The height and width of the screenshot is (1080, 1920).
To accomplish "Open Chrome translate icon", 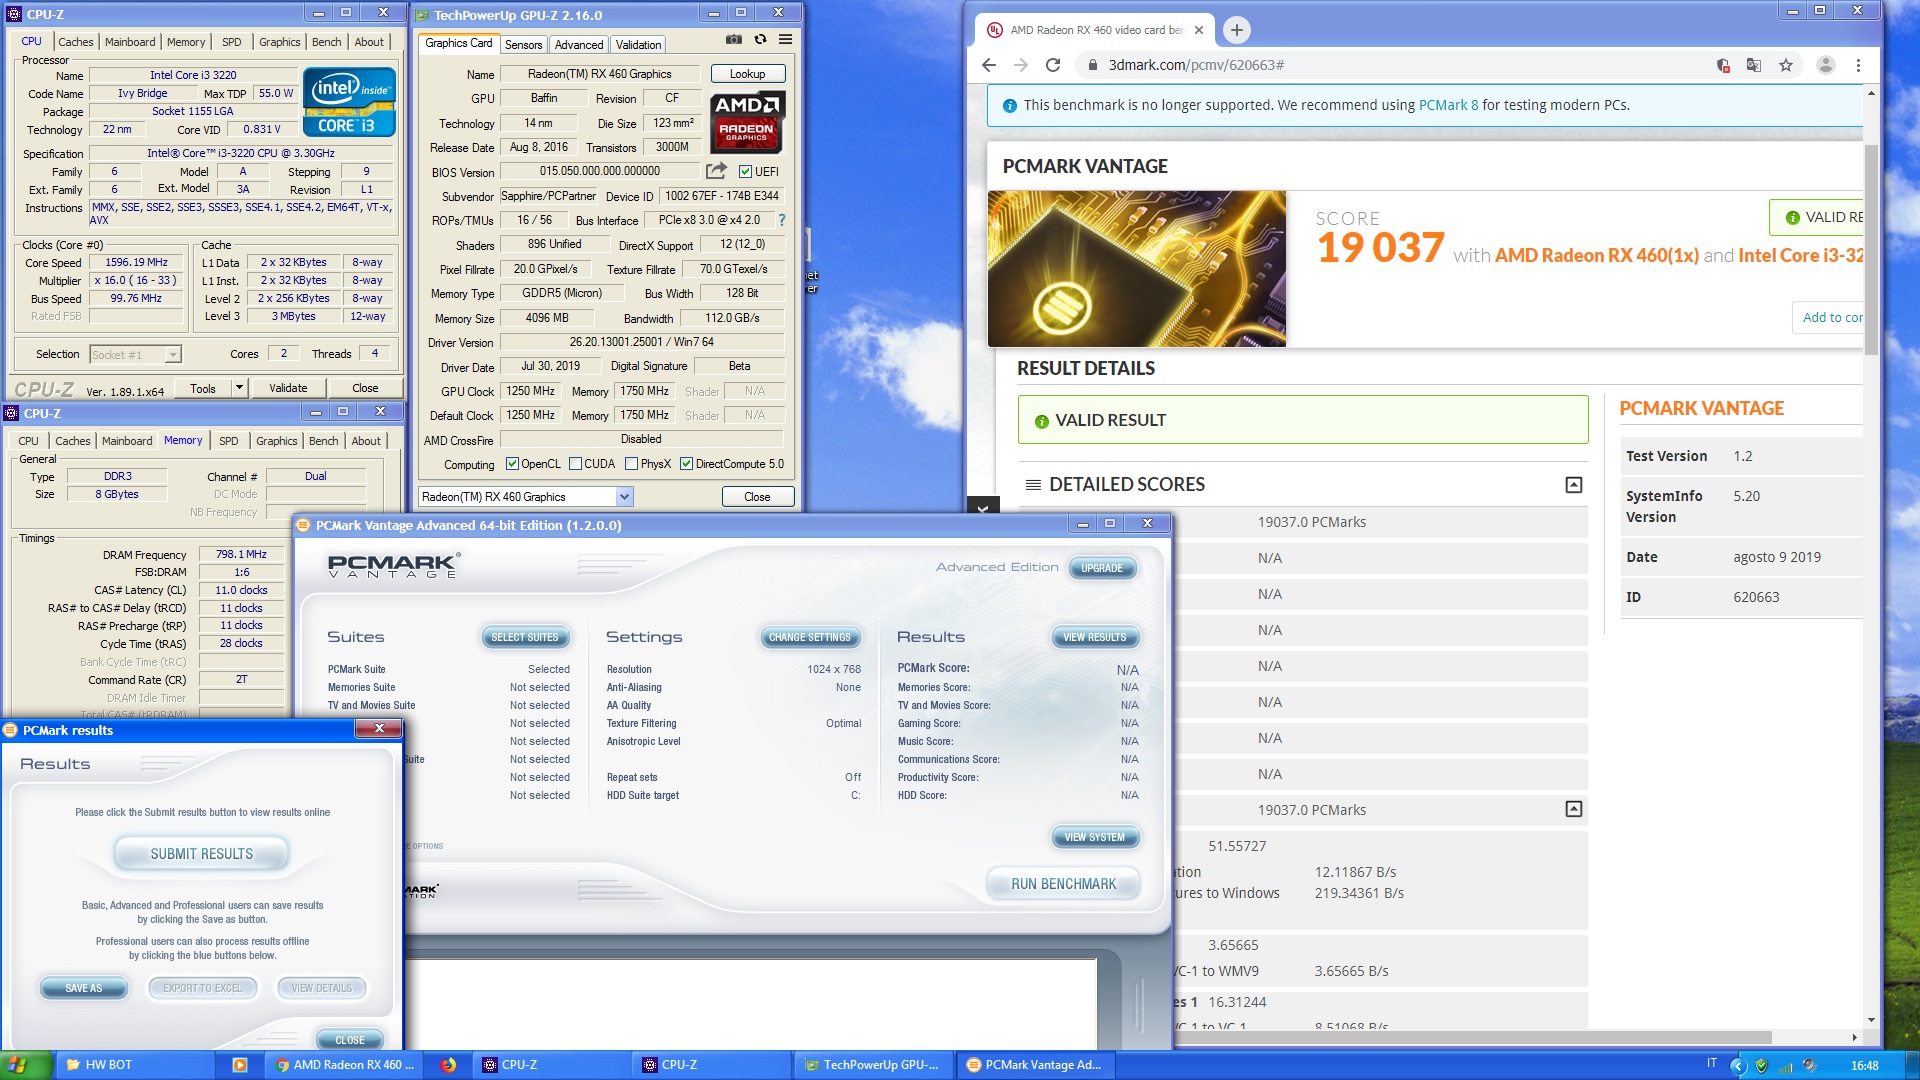I will (1754, 65).
